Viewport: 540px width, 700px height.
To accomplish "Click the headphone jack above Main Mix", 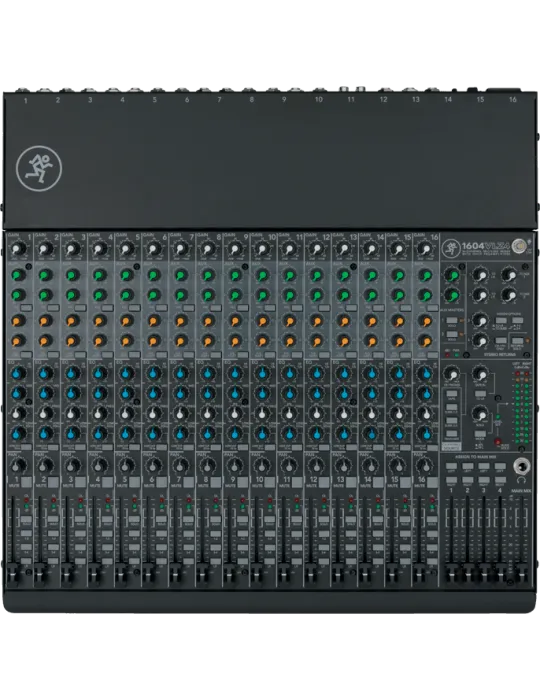I will (x=521, y=467).
